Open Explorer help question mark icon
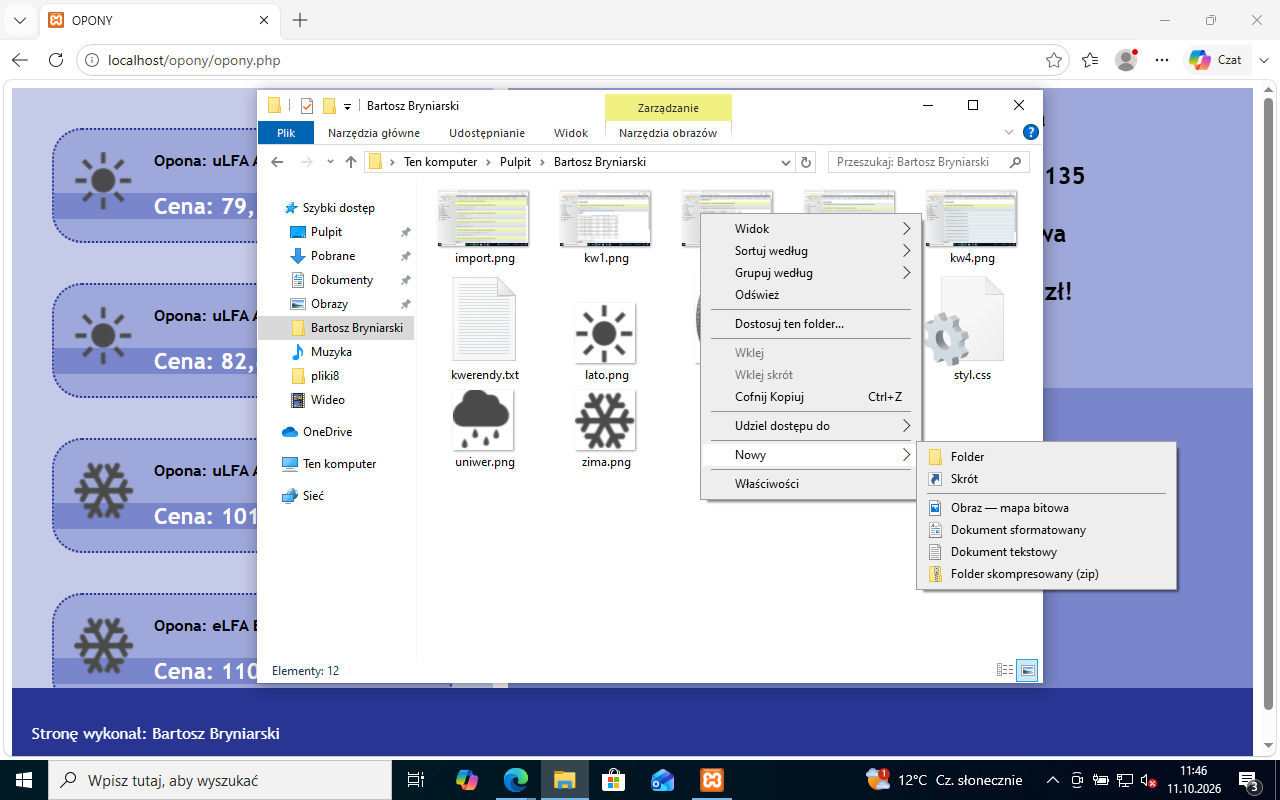Screen dimensions: 1280x800 tap(1031, 132)
